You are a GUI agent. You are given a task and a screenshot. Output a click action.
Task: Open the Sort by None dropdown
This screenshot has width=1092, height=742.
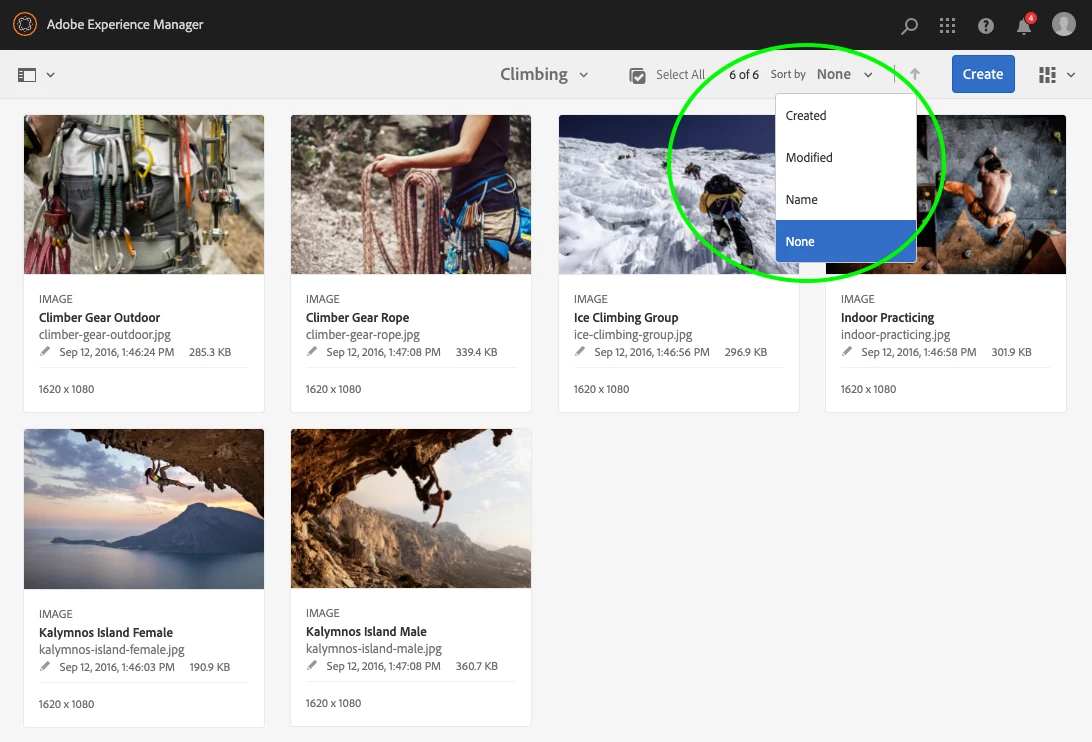tap(844, 74)
